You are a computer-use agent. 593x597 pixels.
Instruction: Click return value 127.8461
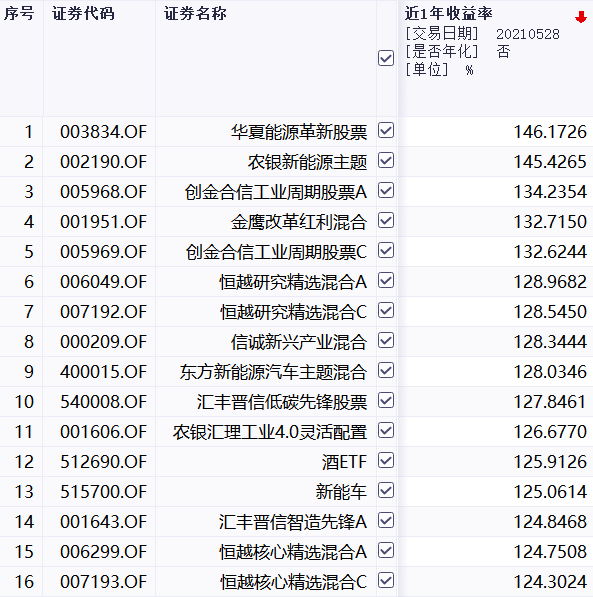click(x=550, y=402)
